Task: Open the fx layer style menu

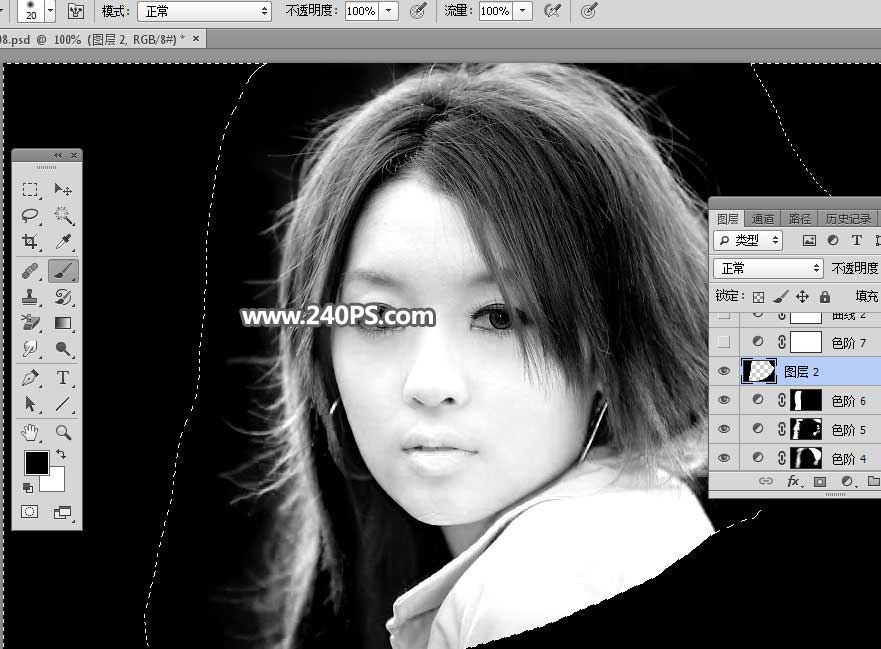Action: [x=793, y=482]
